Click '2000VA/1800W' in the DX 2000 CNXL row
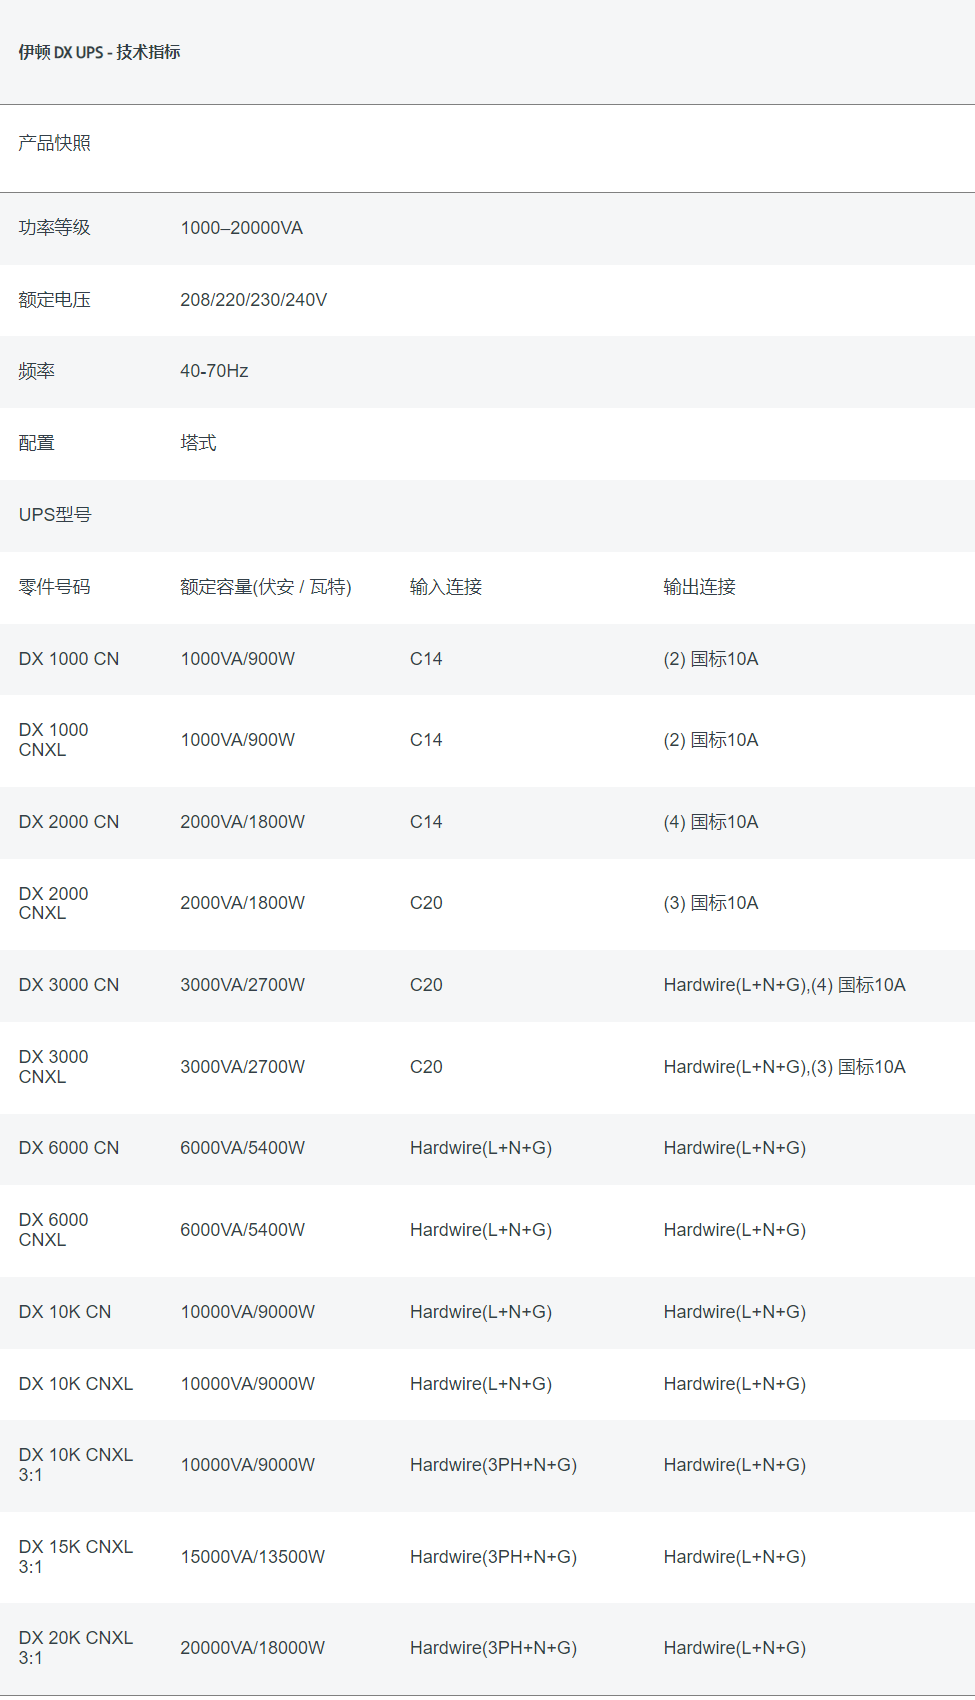Image resolution: width=975 pixels, height=1700 pixels. (243, 903)
